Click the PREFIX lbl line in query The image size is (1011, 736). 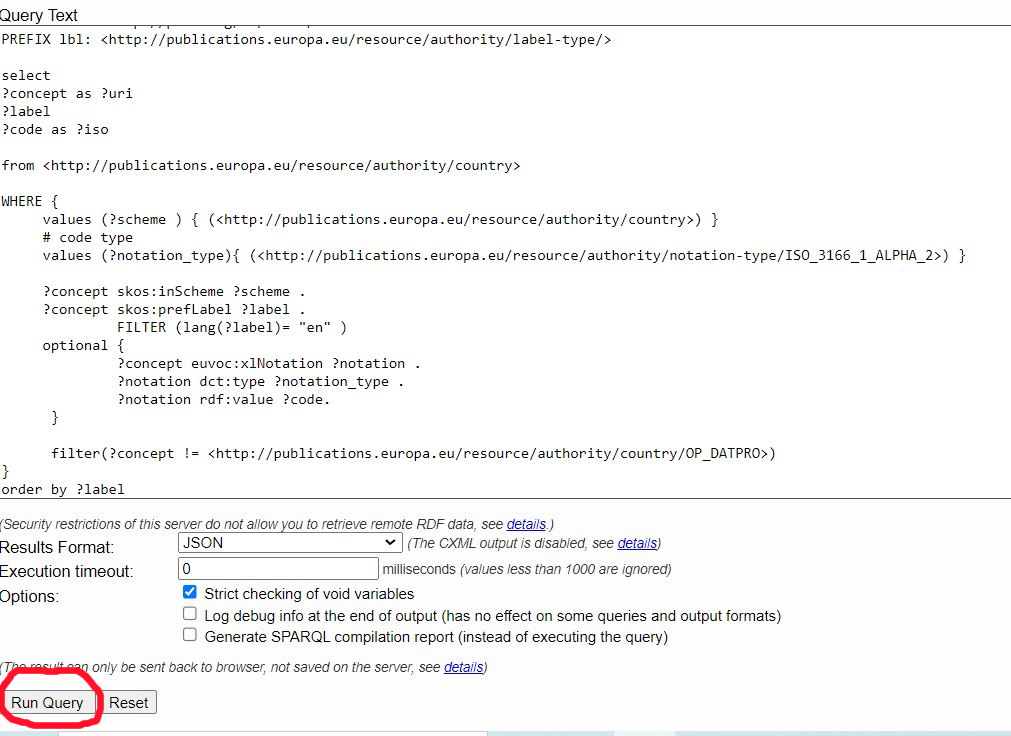click(306, 39)
